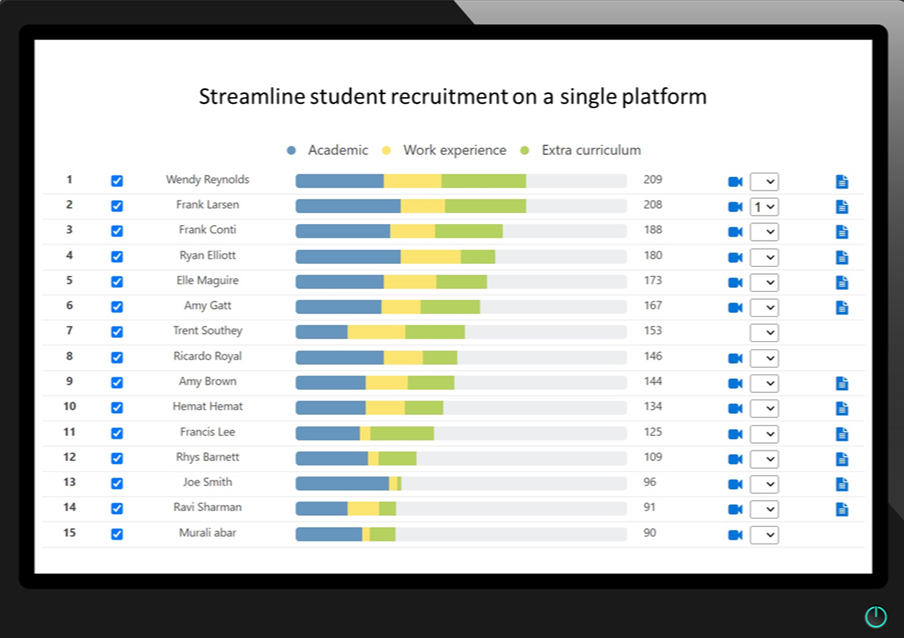Open document icon for Frank Larsen
The image size is (904, 638).
tap(842, 207)
